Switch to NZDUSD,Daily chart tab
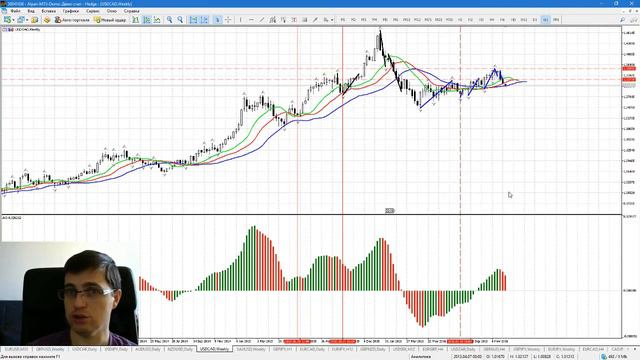This screenshot has width=640, height=360. (180, 349)
